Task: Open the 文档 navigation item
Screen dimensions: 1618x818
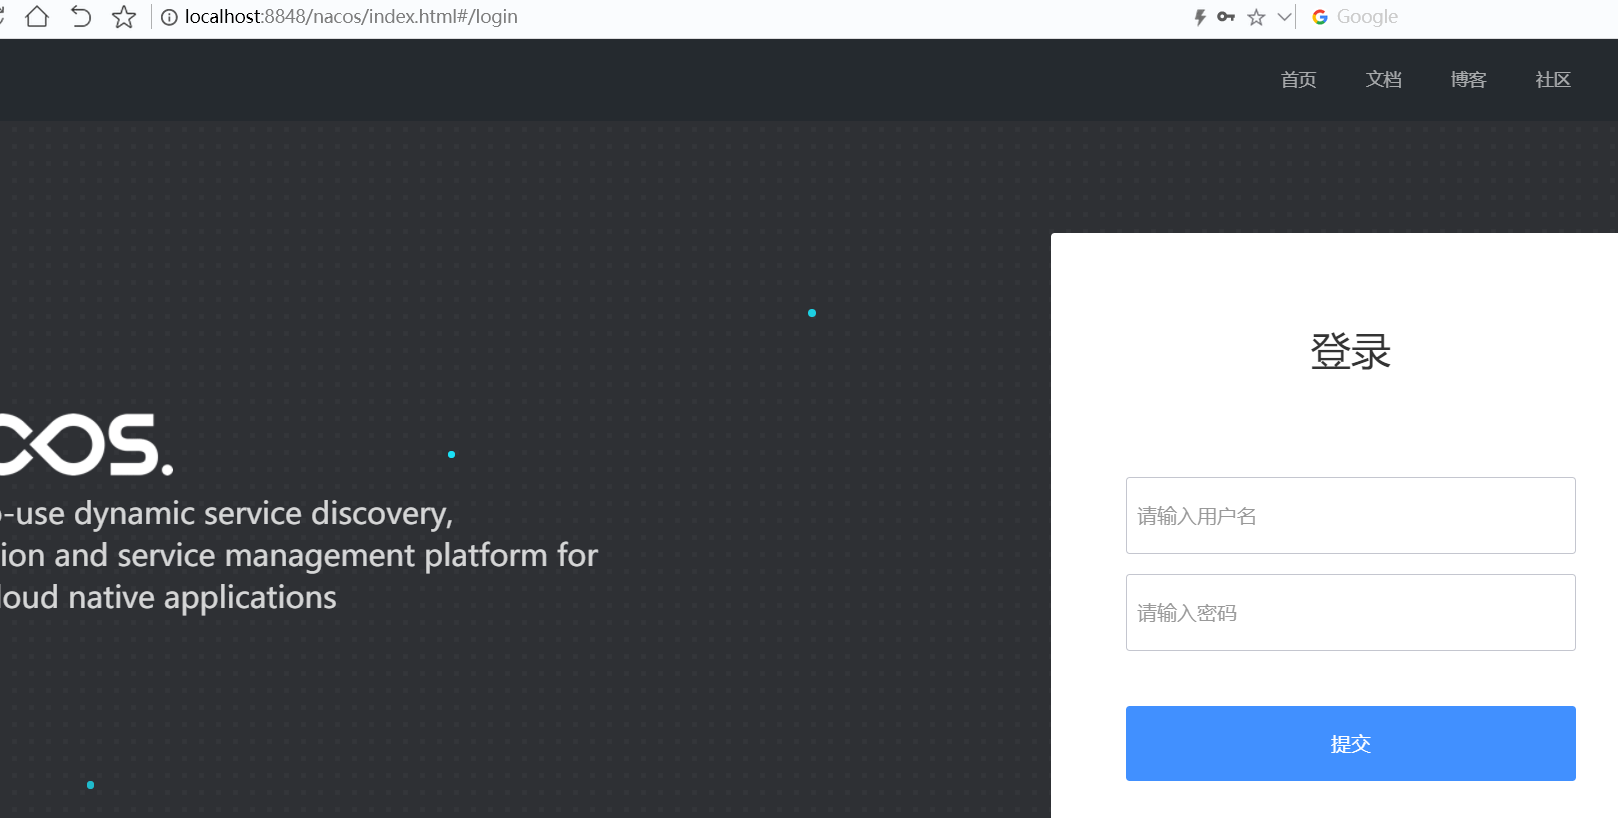Action: coord(1384,80)
